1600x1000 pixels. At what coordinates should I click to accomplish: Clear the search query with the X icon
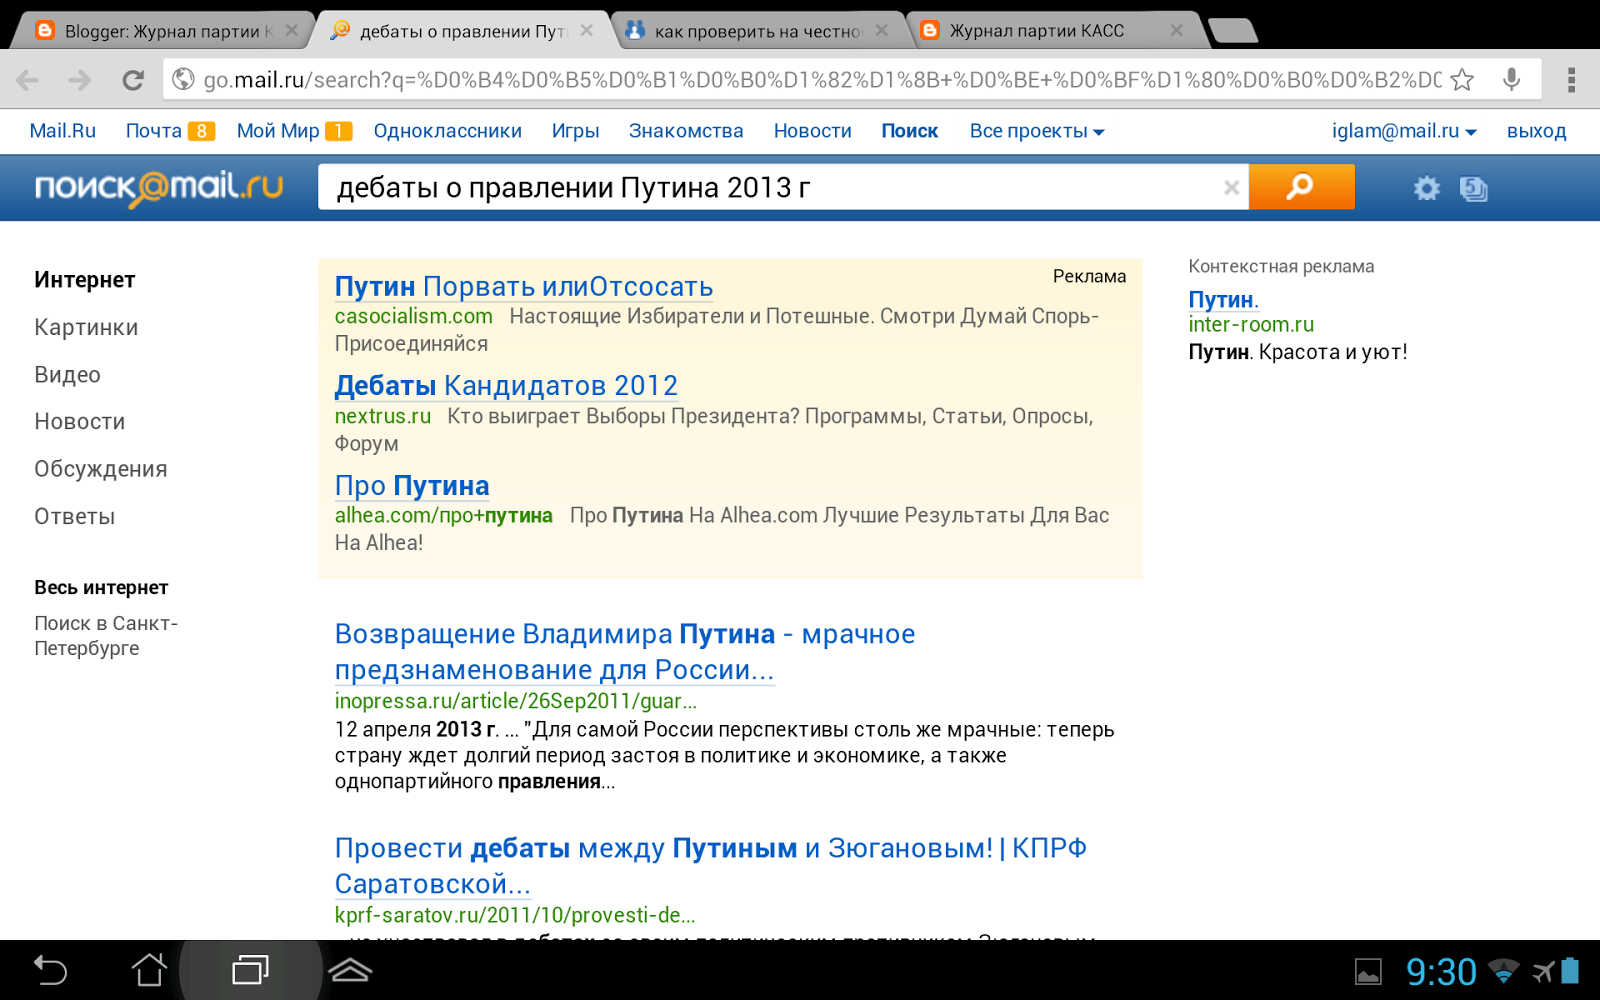1232,187
